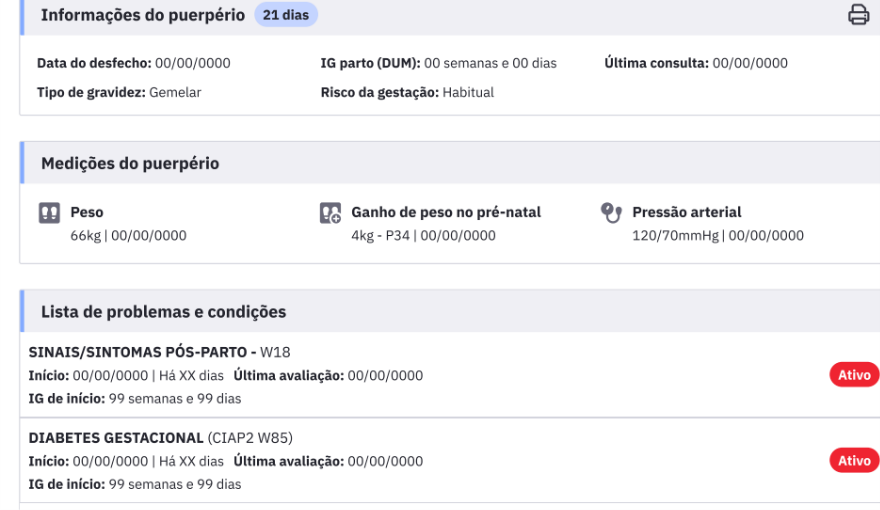Open the Medições do puerpério section header
This screenshot has width=880, height=510.
tap(130, 163)
